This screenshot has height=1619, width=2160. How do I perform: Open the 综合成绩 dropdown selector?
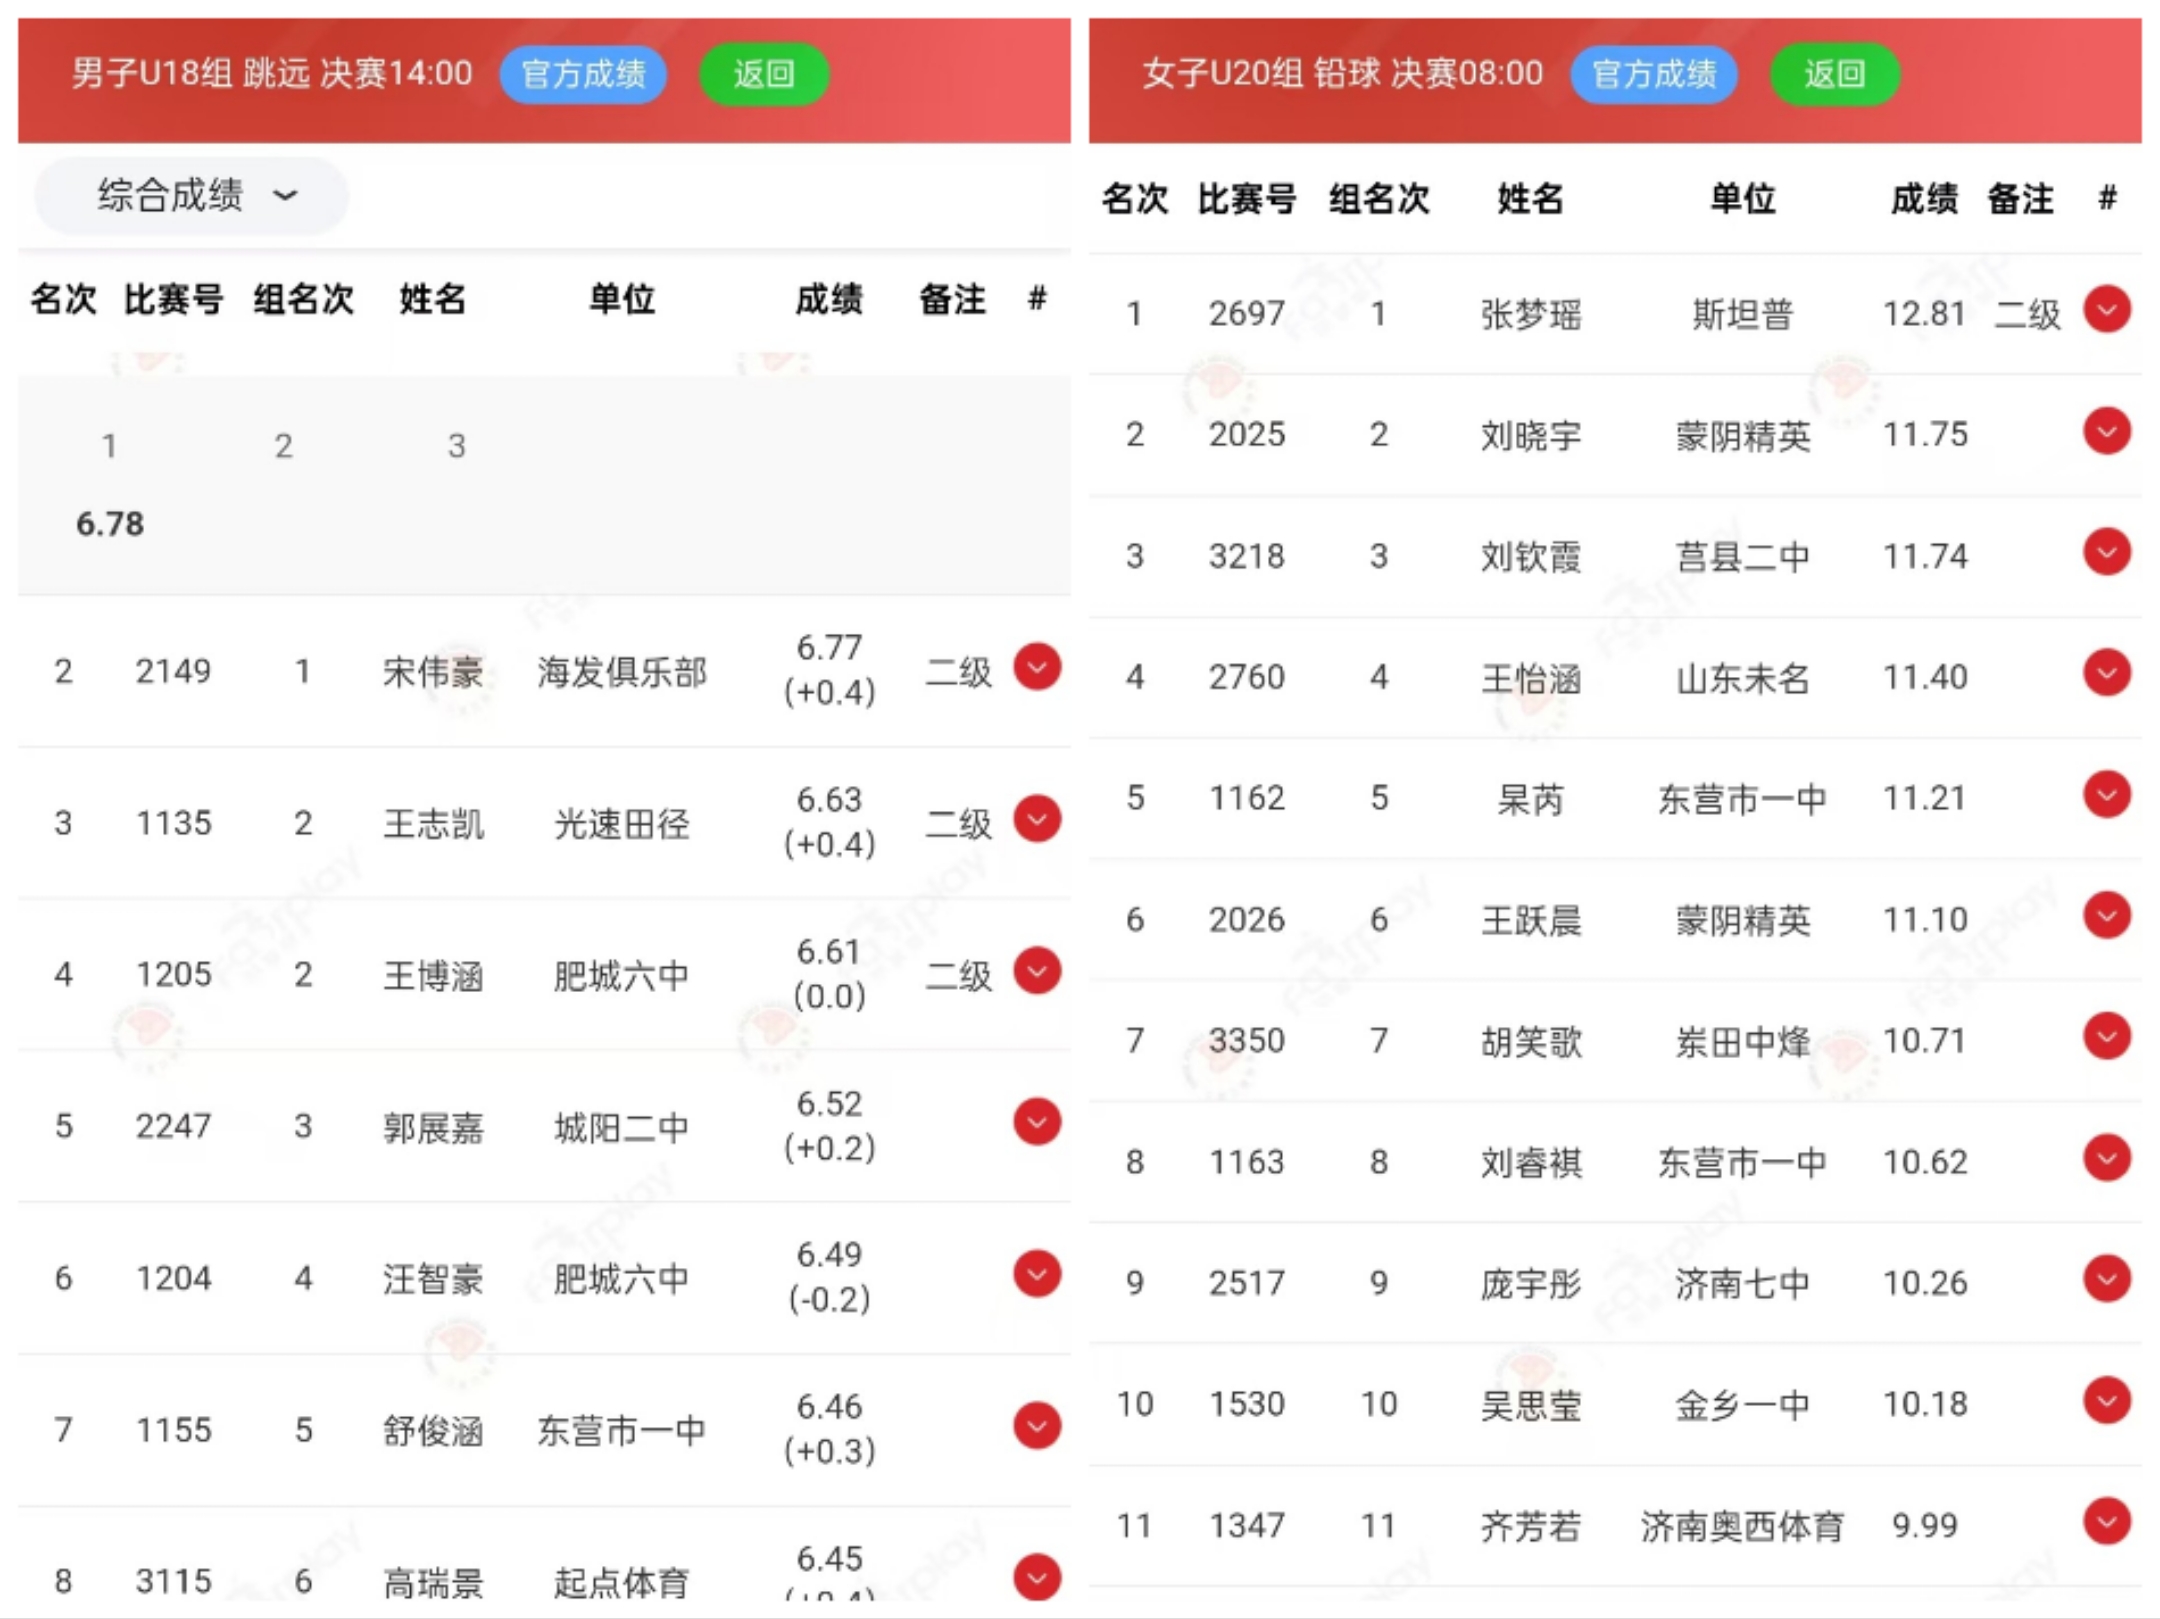[x=192, y=195]
